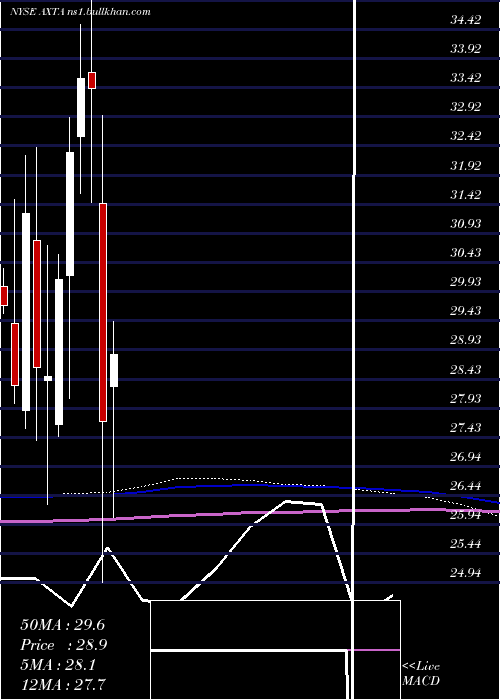Click the 12MA : 27.7 readout

(63, 684)
